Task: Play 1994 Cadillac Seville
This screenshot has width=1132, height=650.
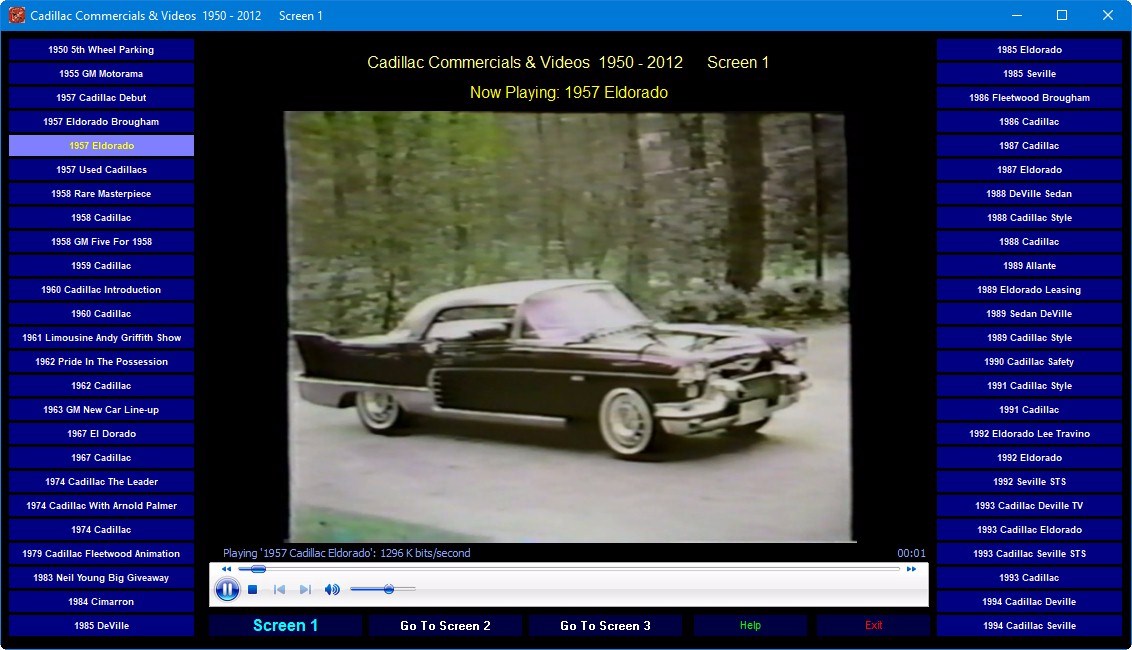Action: [x=1029, y=625]
